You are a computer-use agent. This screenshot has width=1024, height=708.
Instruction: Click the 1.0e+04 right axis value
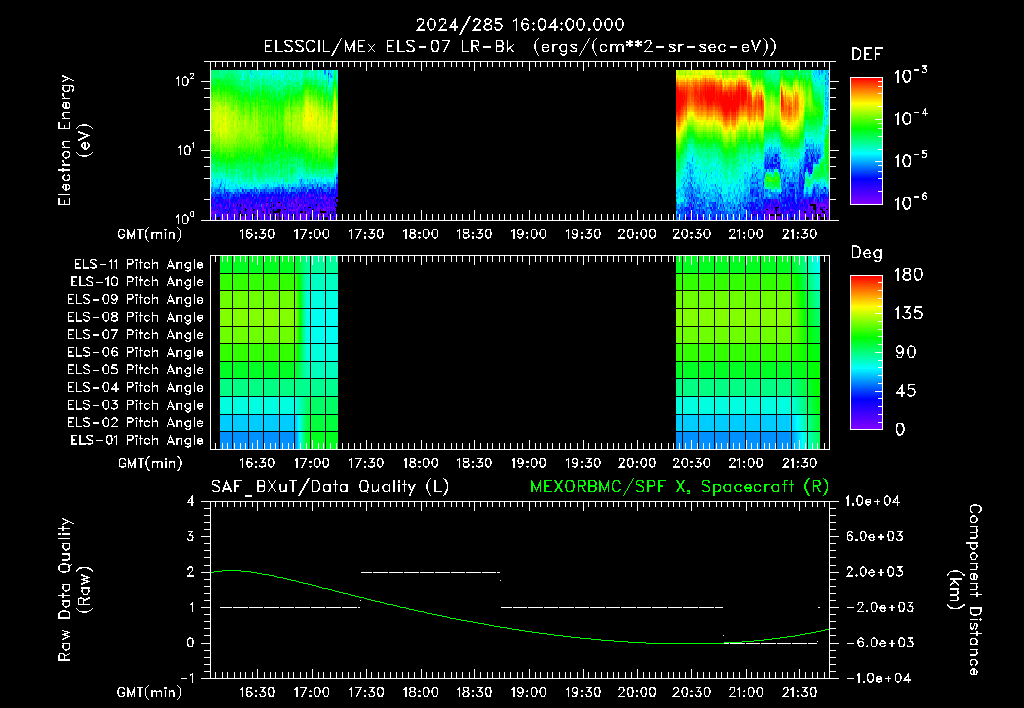coord(872,502)
